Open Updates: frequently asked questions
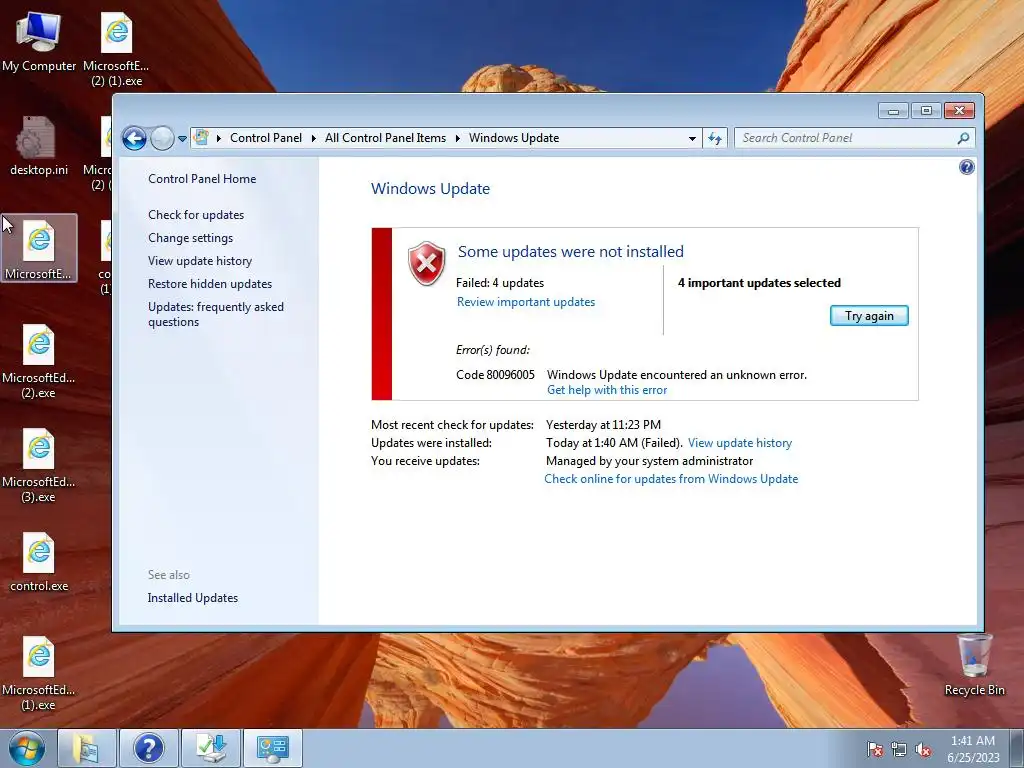This screenshot has width=1024, height=768. coord(216,314)
